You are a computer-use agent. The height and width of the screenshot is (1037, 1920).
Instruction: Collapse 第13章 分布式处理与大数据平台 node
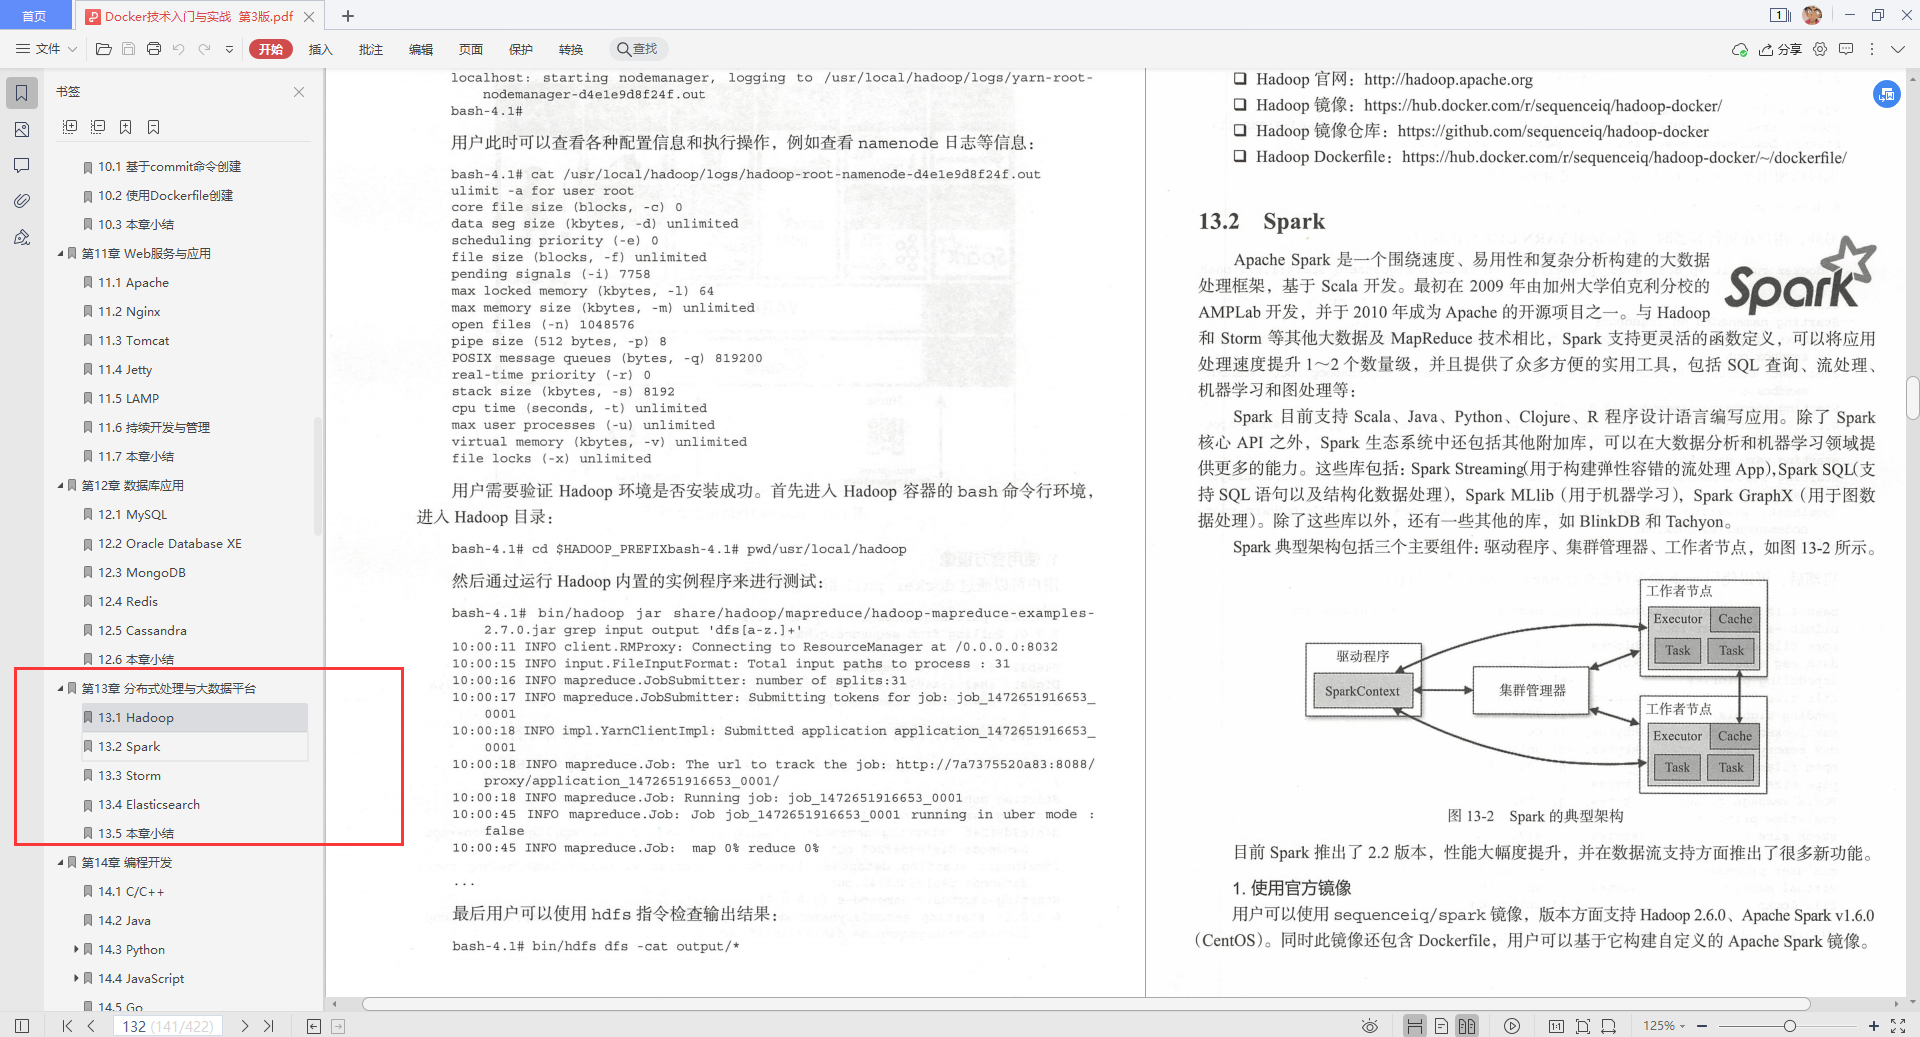61,689
